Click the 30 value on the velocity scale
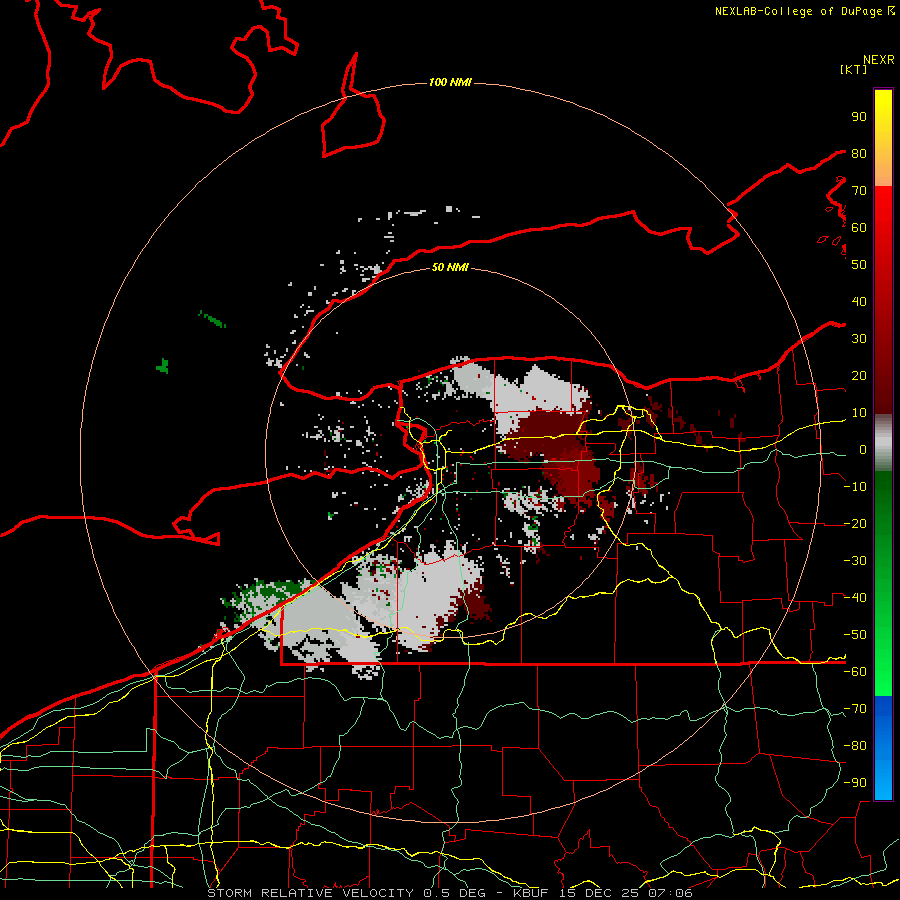 coord(859,339)
